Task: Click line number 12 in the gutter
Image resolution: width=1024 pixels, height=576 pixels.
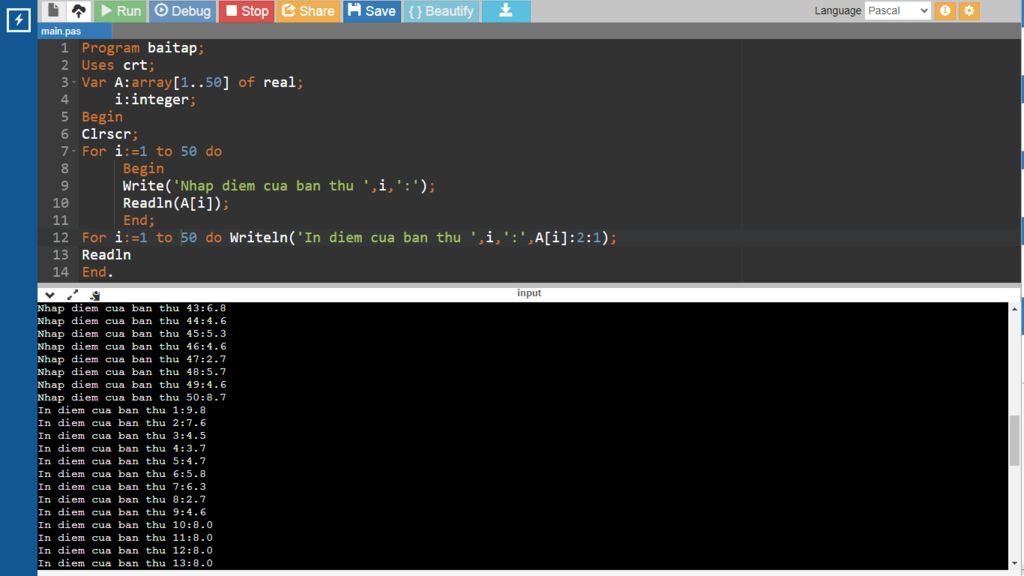Action: [x=61, y=238]
